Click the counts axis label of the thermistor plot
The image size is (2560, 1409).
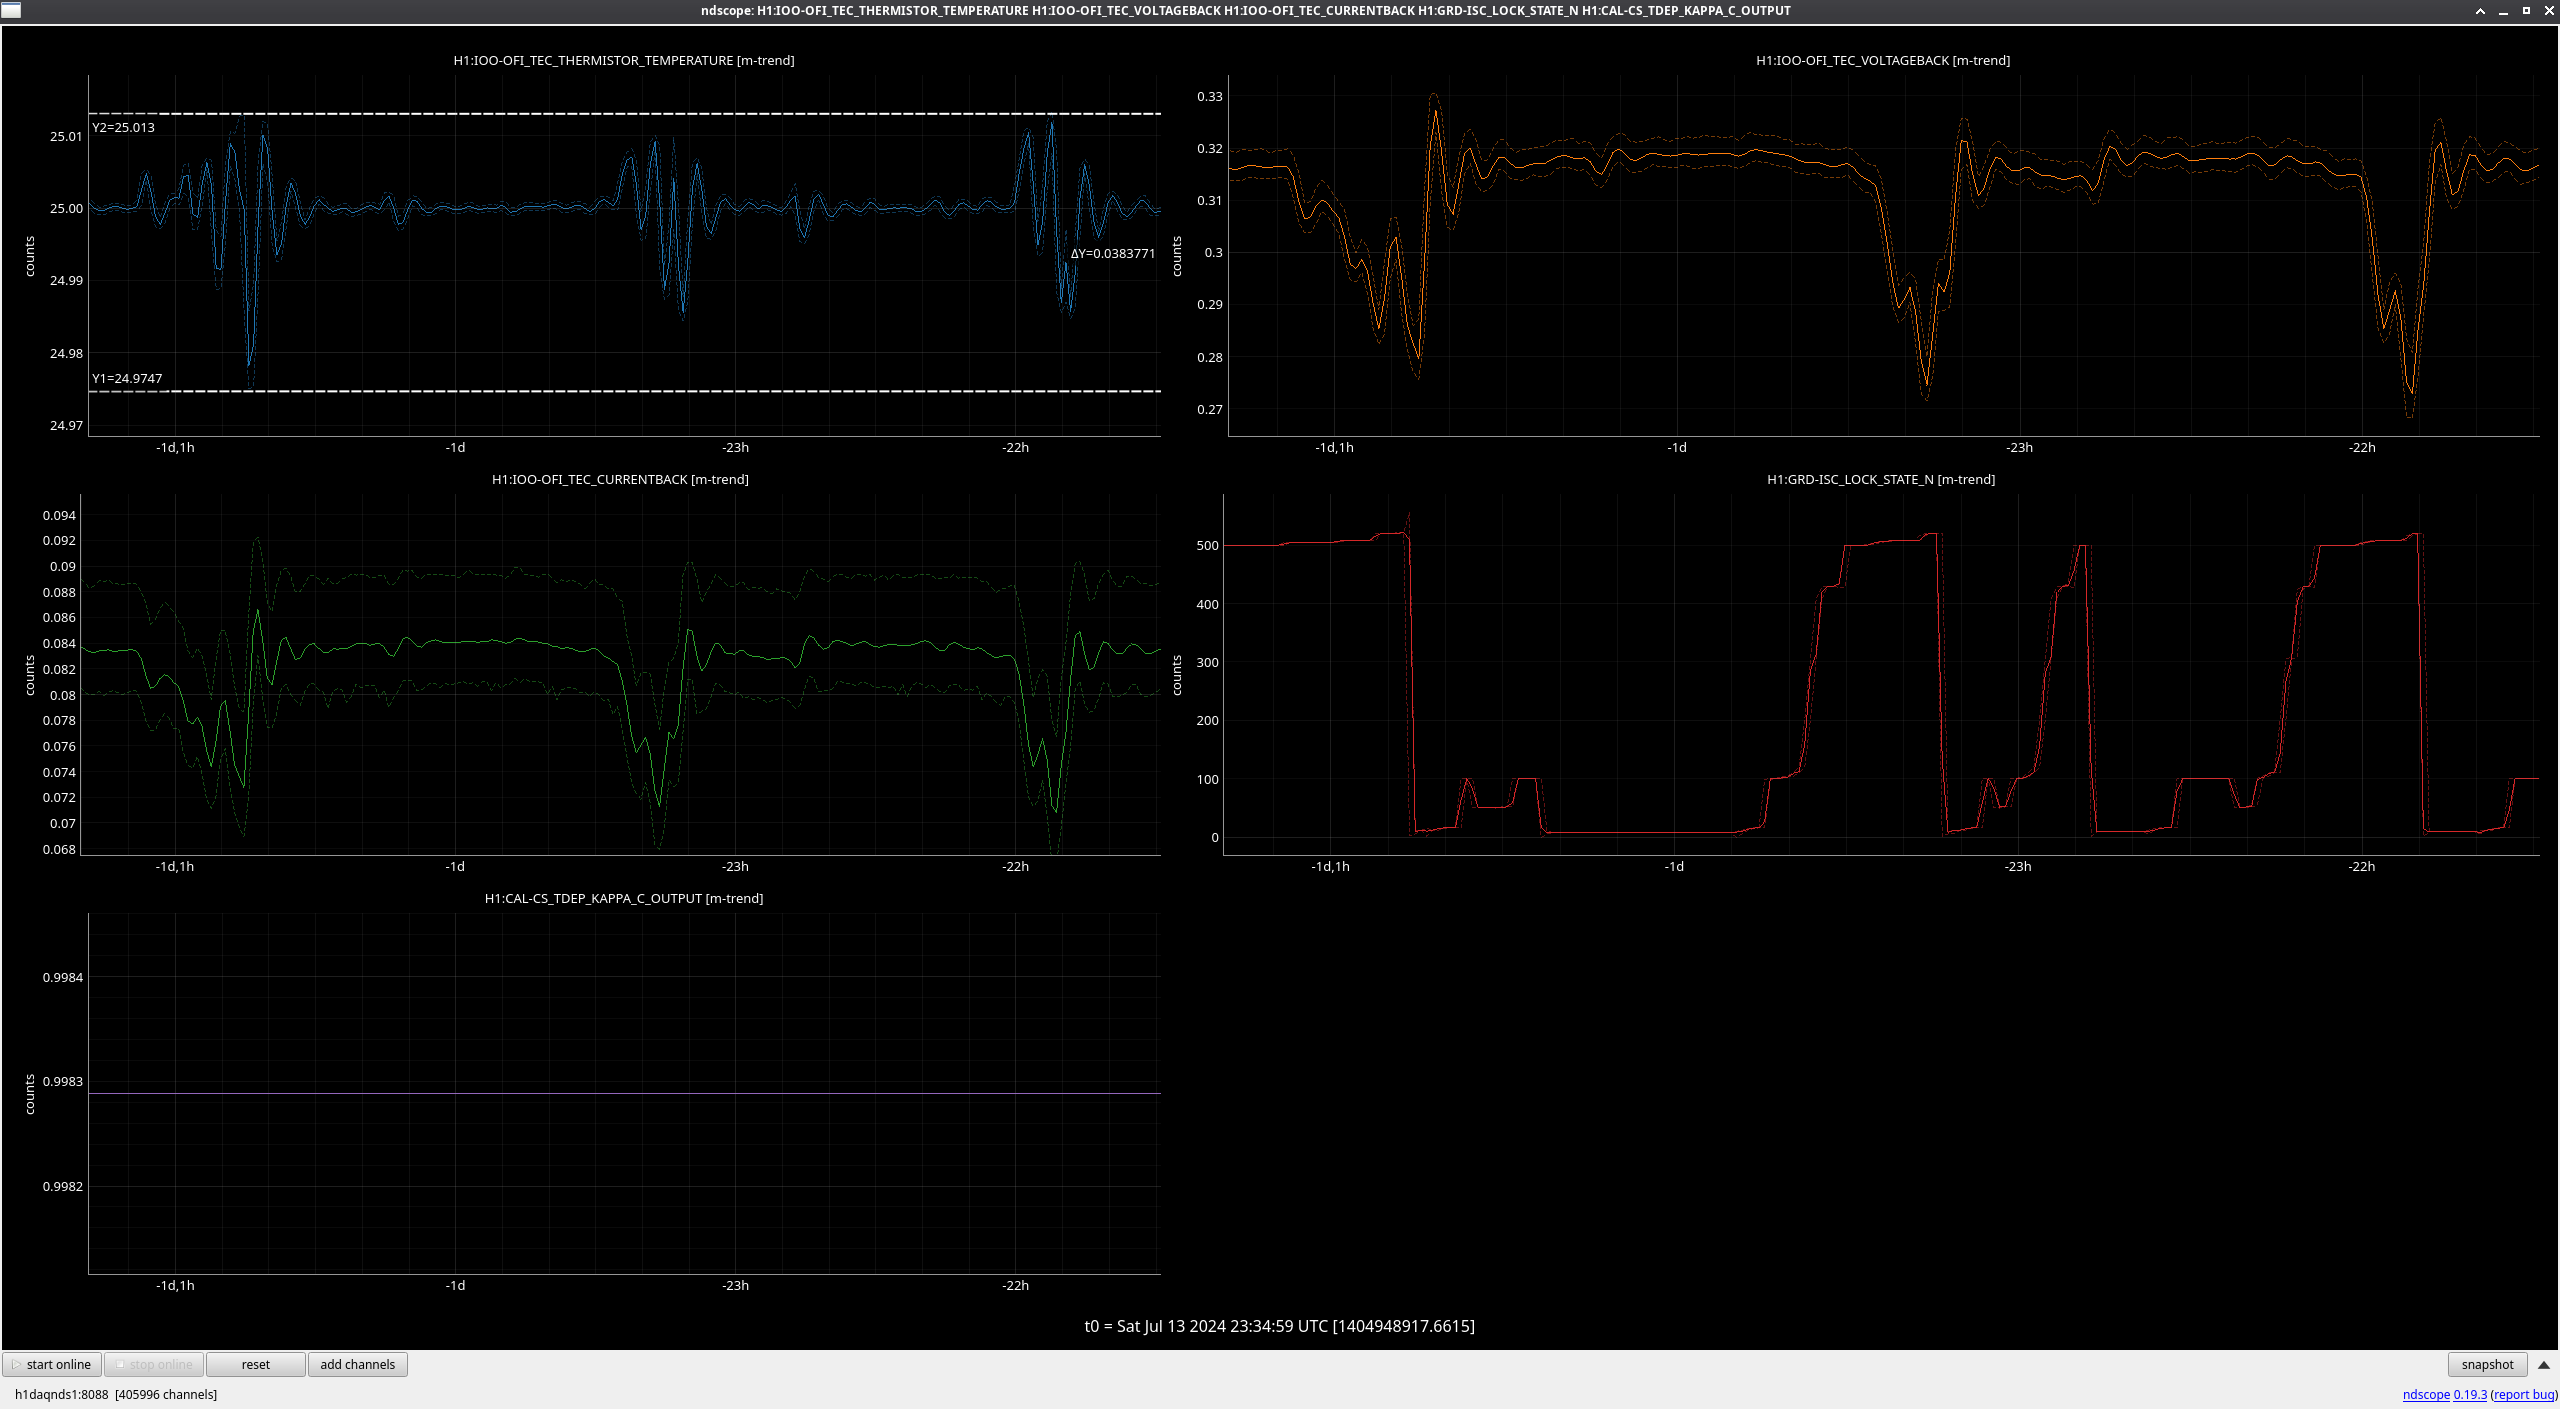pos(30,257)
